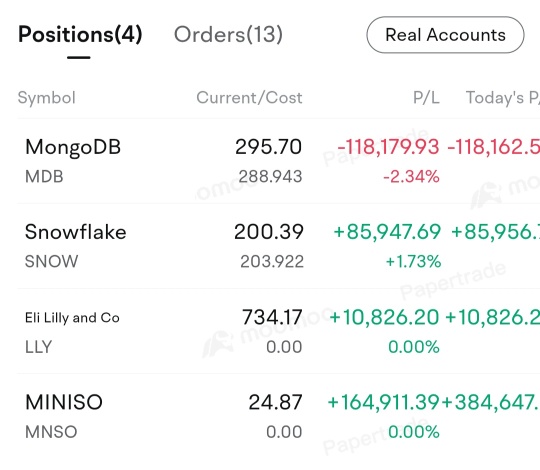The width and height of the screenshot is (540, 470).
Task: Select MongoDB current price 295.70
Action: click(x=269, y=147)
